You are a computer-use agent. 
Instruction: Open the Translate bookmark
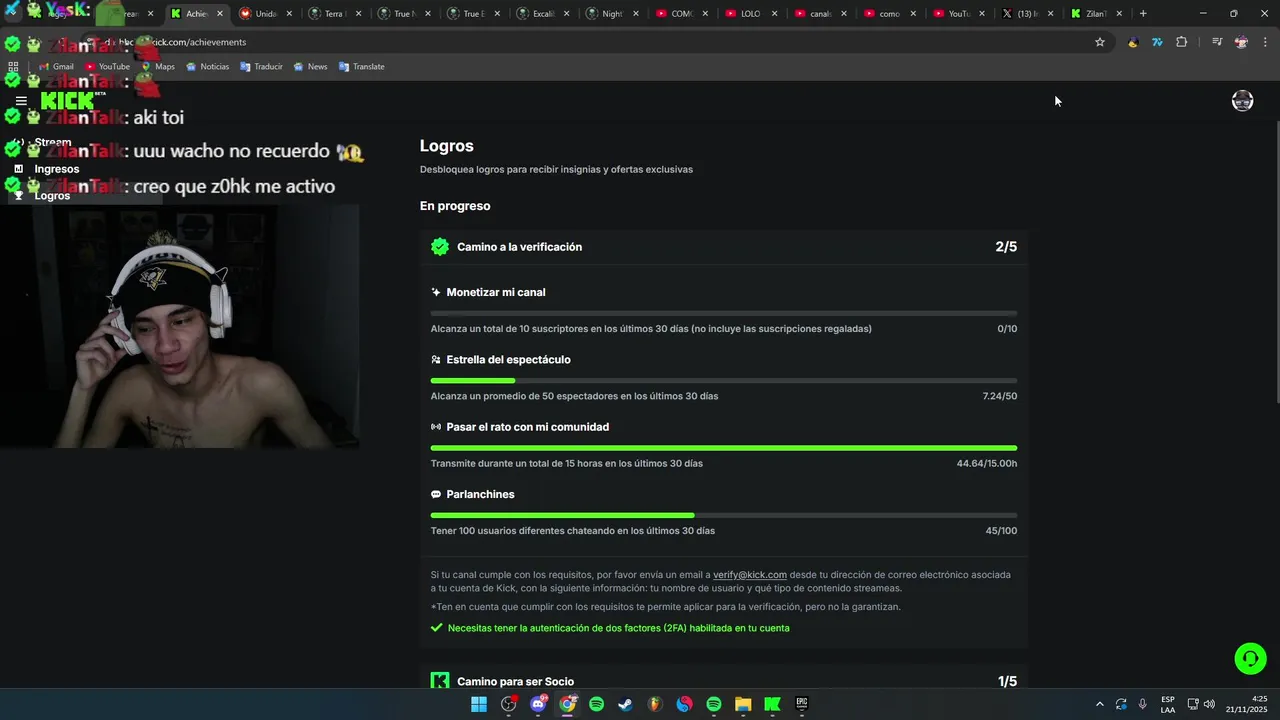pos(362,67)
